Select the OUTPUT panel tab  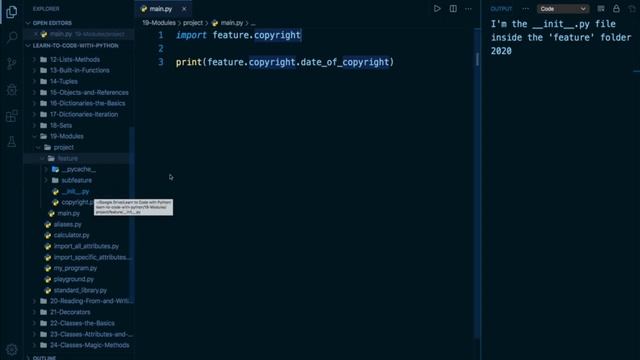click(501, 9)
